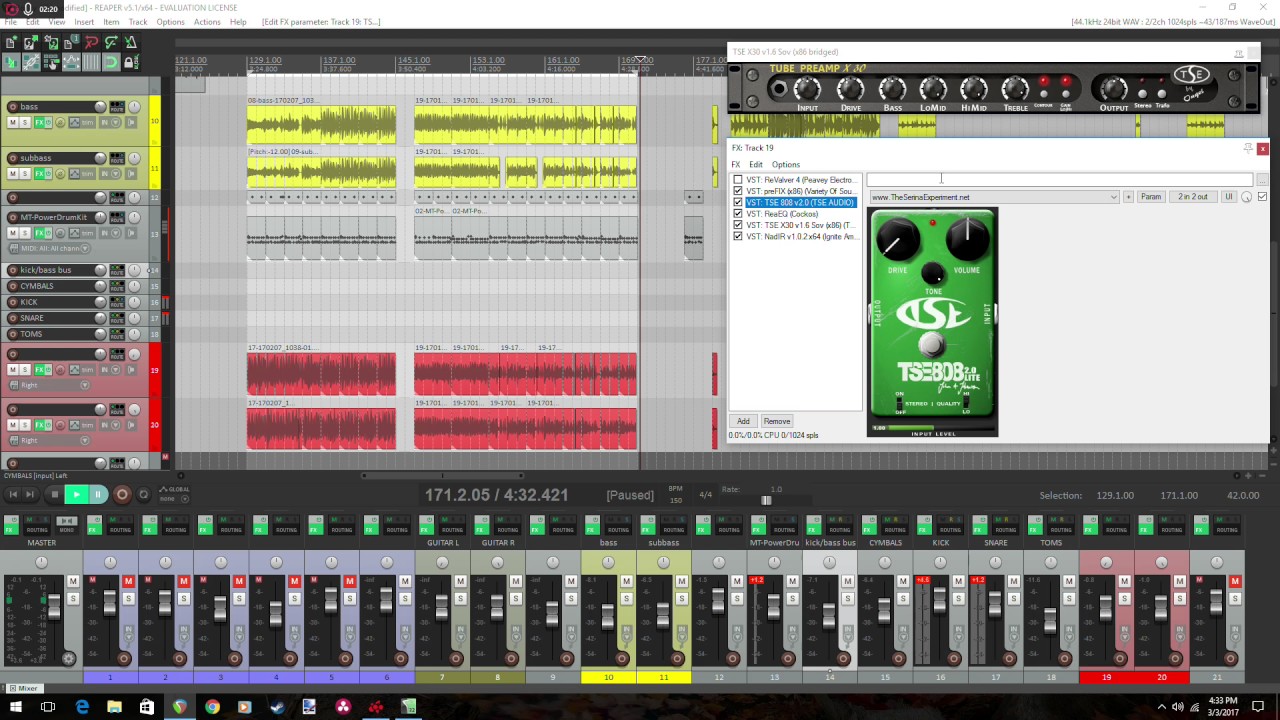Click the grid lines toolbar icon

(x=91, y=62)
